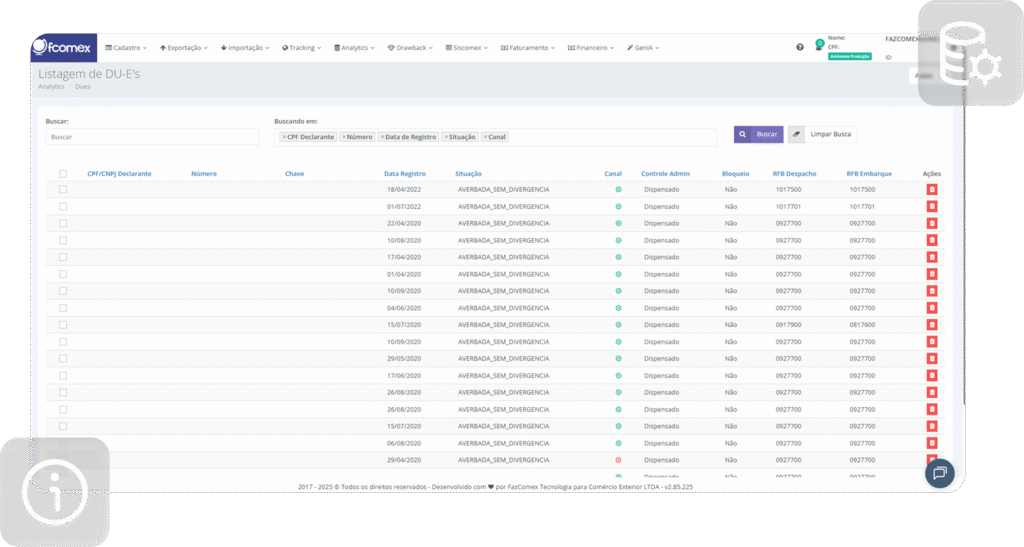Open the help question mark icon
Image resolution: width=1024 pixels, height=547 pixels.
click(800, 47)
